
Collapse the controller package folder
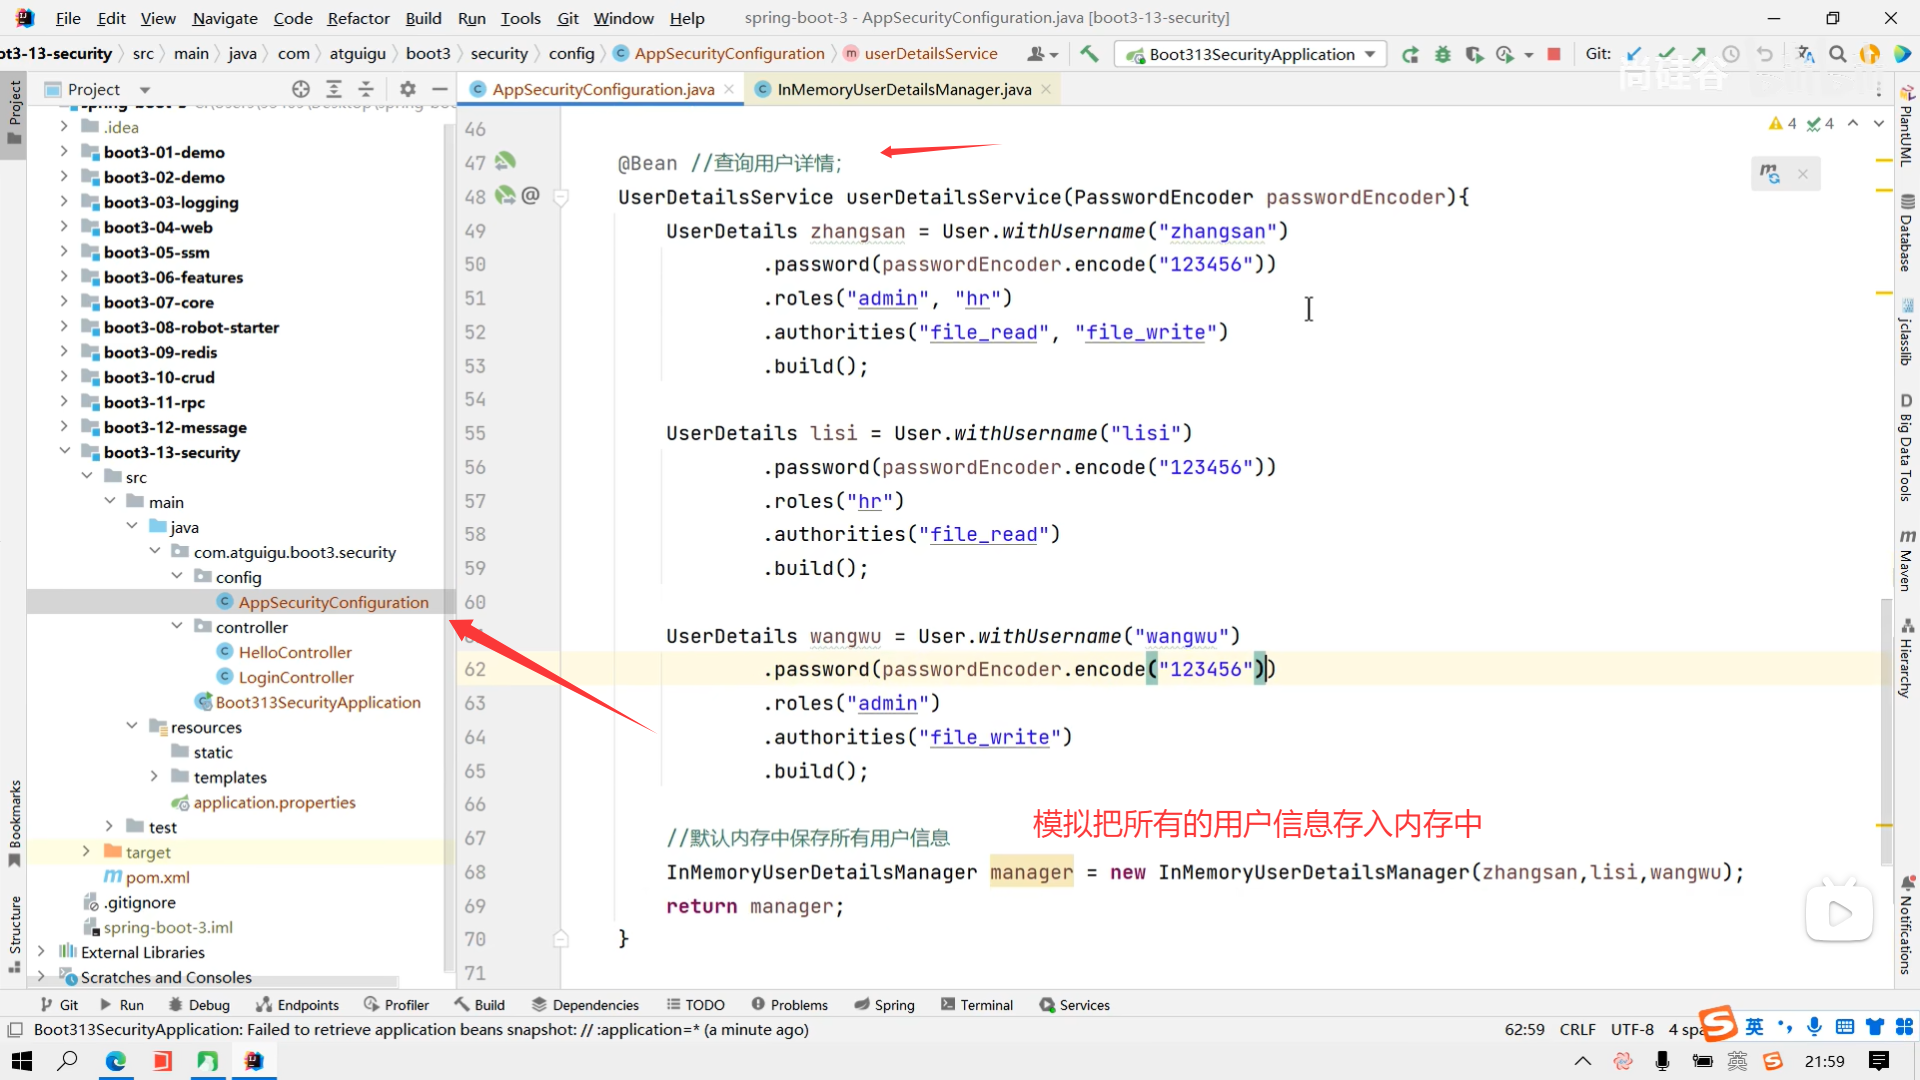pos(177,627)
